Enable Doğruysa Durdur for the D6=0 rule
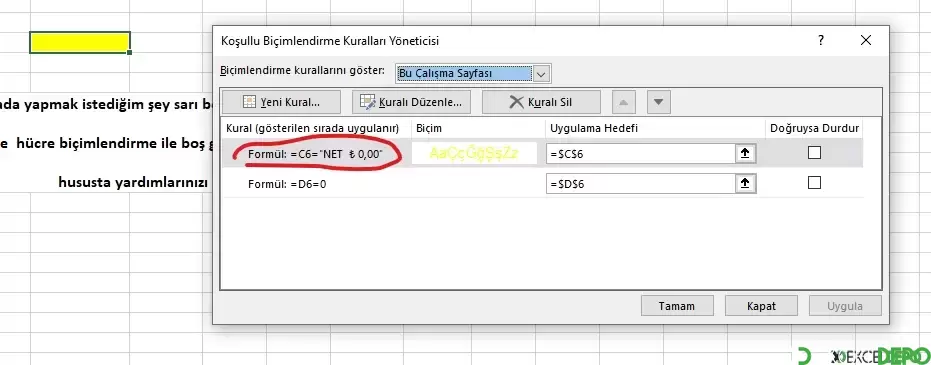The width and height of the screenshot is (931, 365). pyautogui.click(x=815, y=183)
